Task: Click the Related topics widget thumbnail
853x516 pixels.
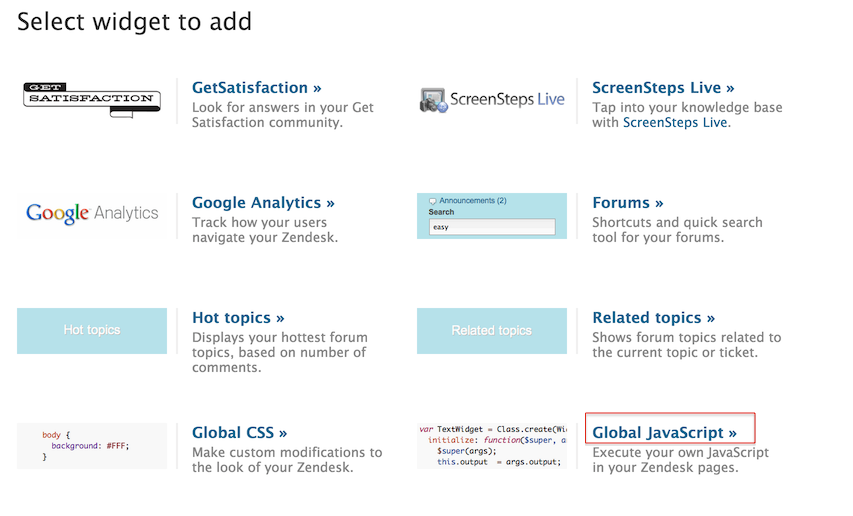Action: 492,330
